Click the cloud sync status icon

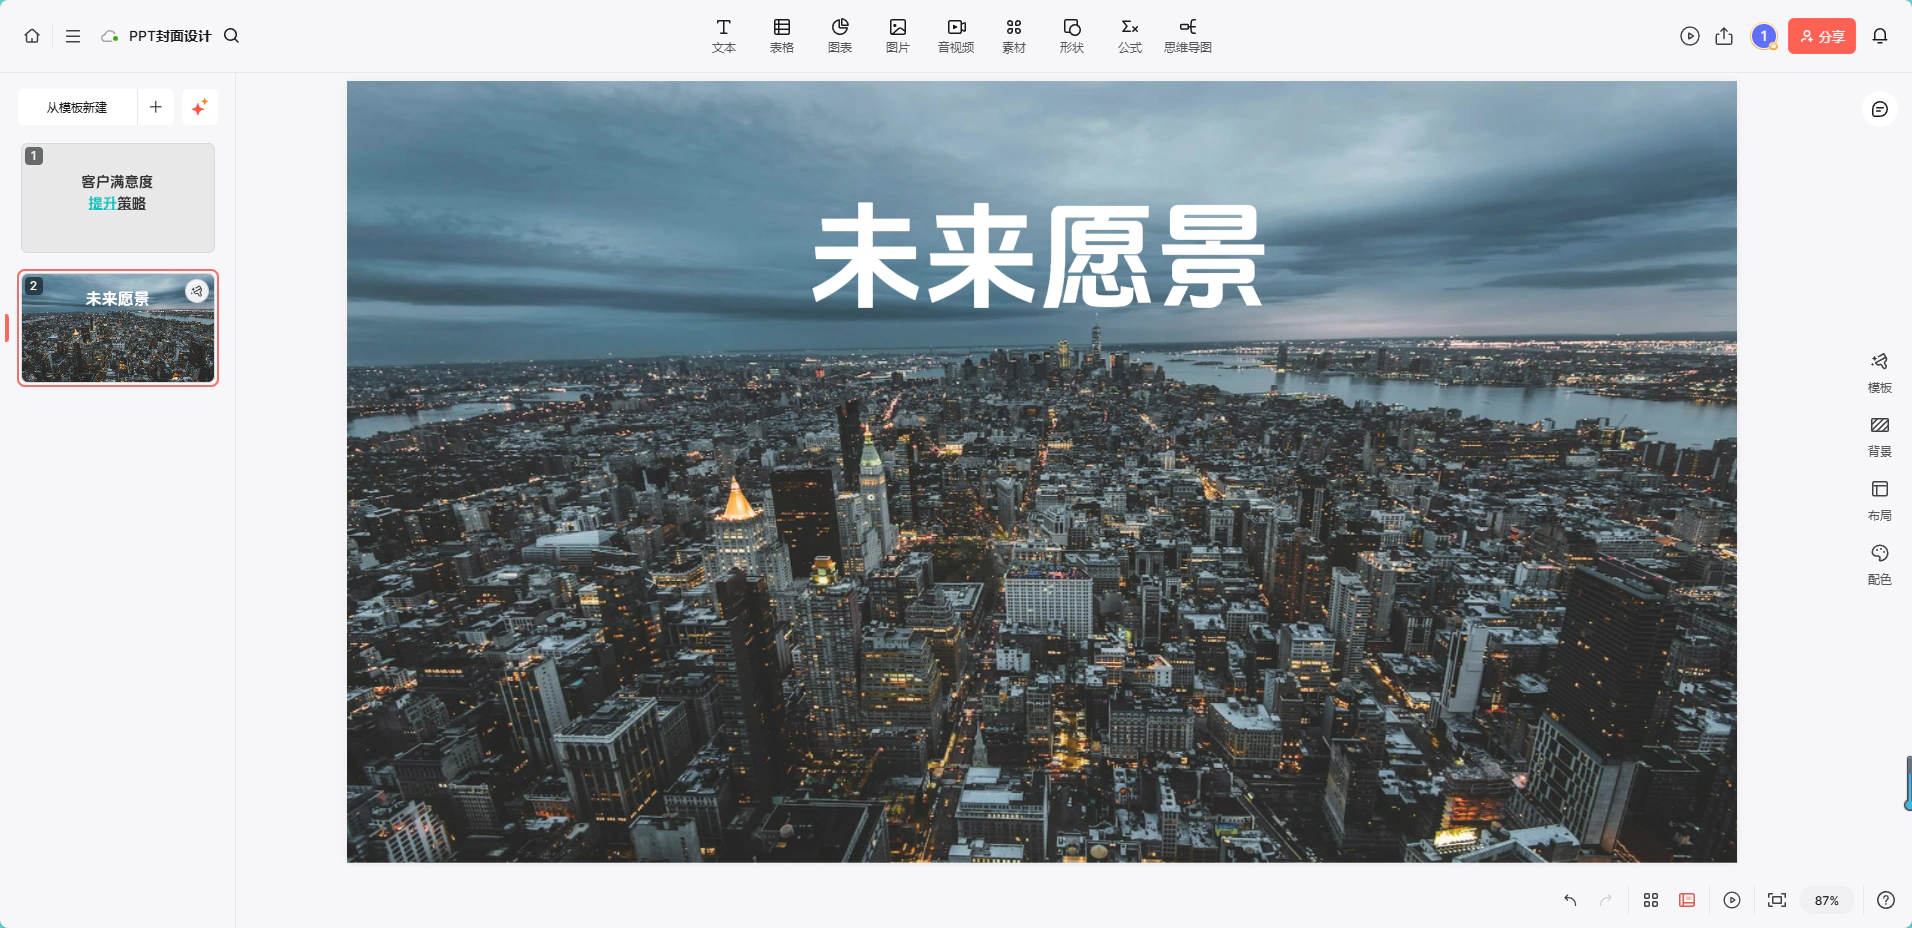tap(109, 36)
